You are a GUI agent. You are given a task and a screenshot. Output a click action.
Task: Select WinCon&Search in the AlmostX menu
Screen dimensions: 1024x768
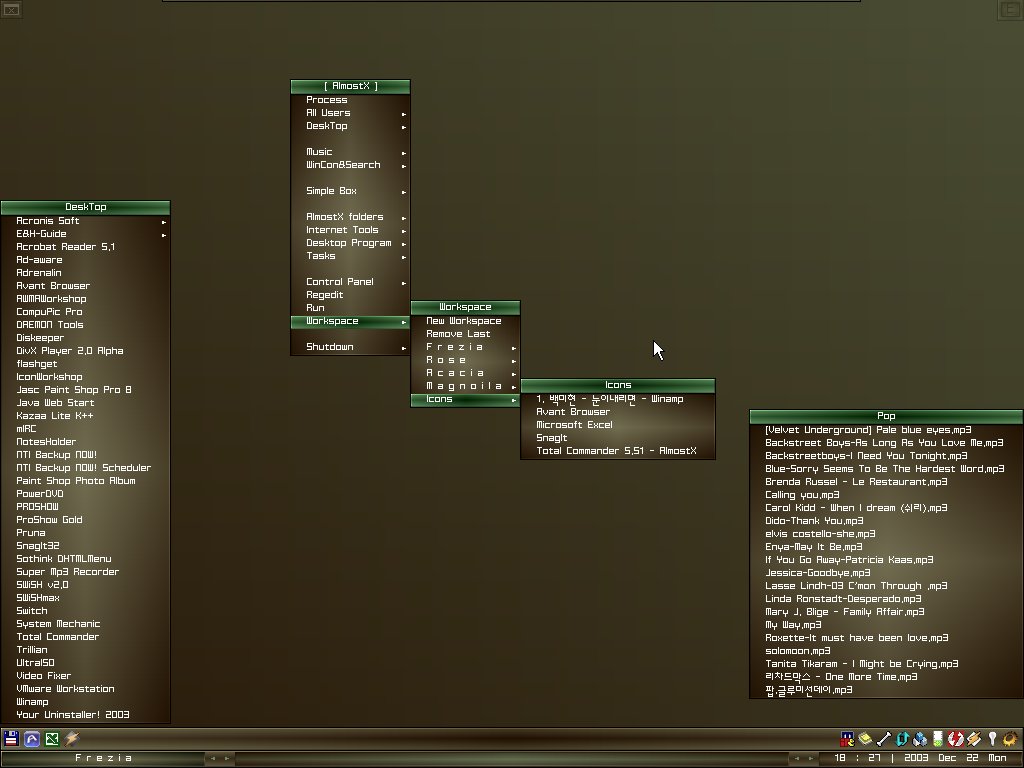[x=344, y=165]
